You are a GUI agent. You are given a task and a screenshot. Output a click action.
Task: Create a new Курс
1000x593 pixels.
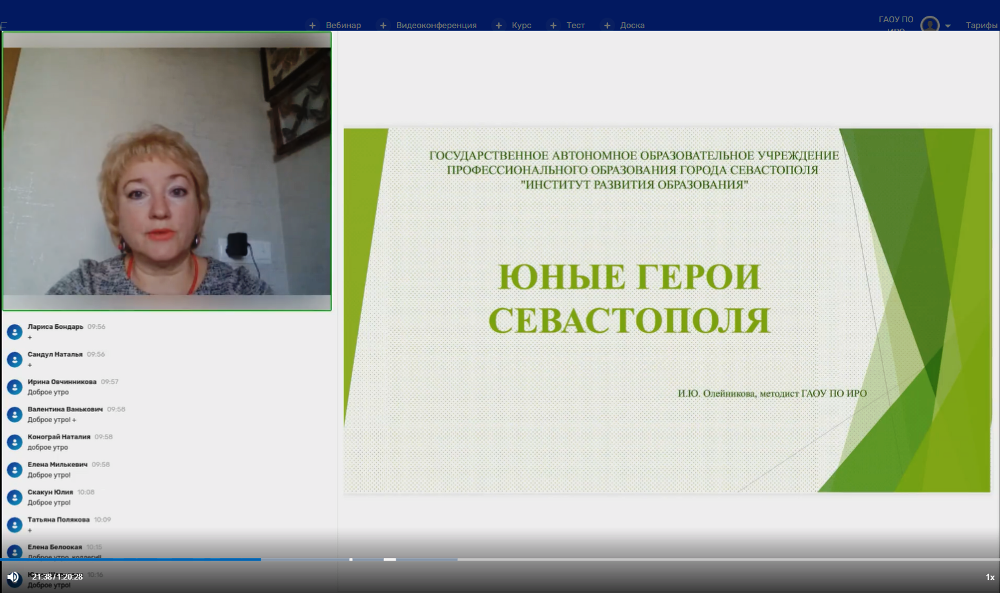click(x=521, y=26)
